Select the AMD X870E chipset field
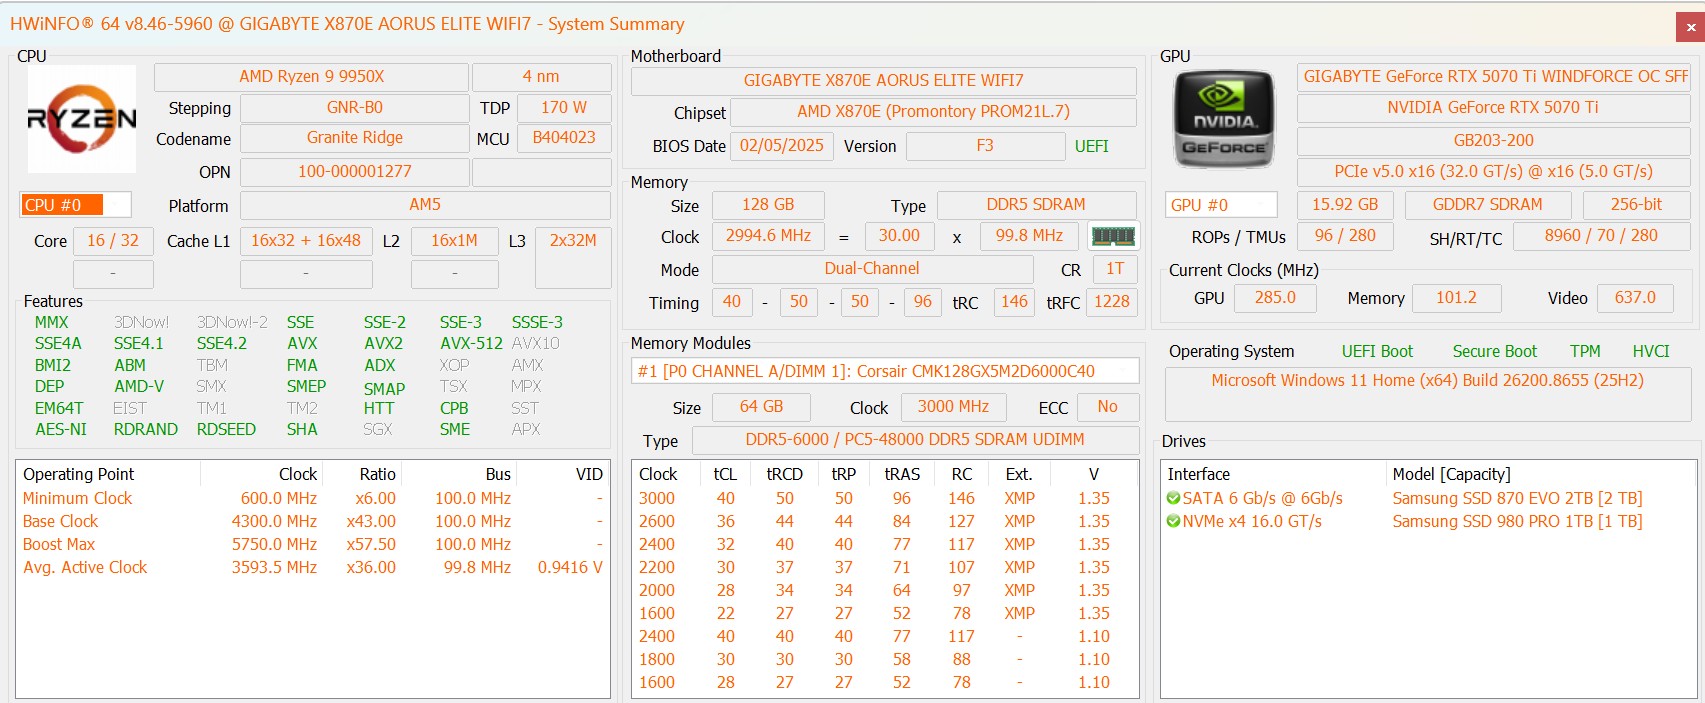 [x=933, y=112]
